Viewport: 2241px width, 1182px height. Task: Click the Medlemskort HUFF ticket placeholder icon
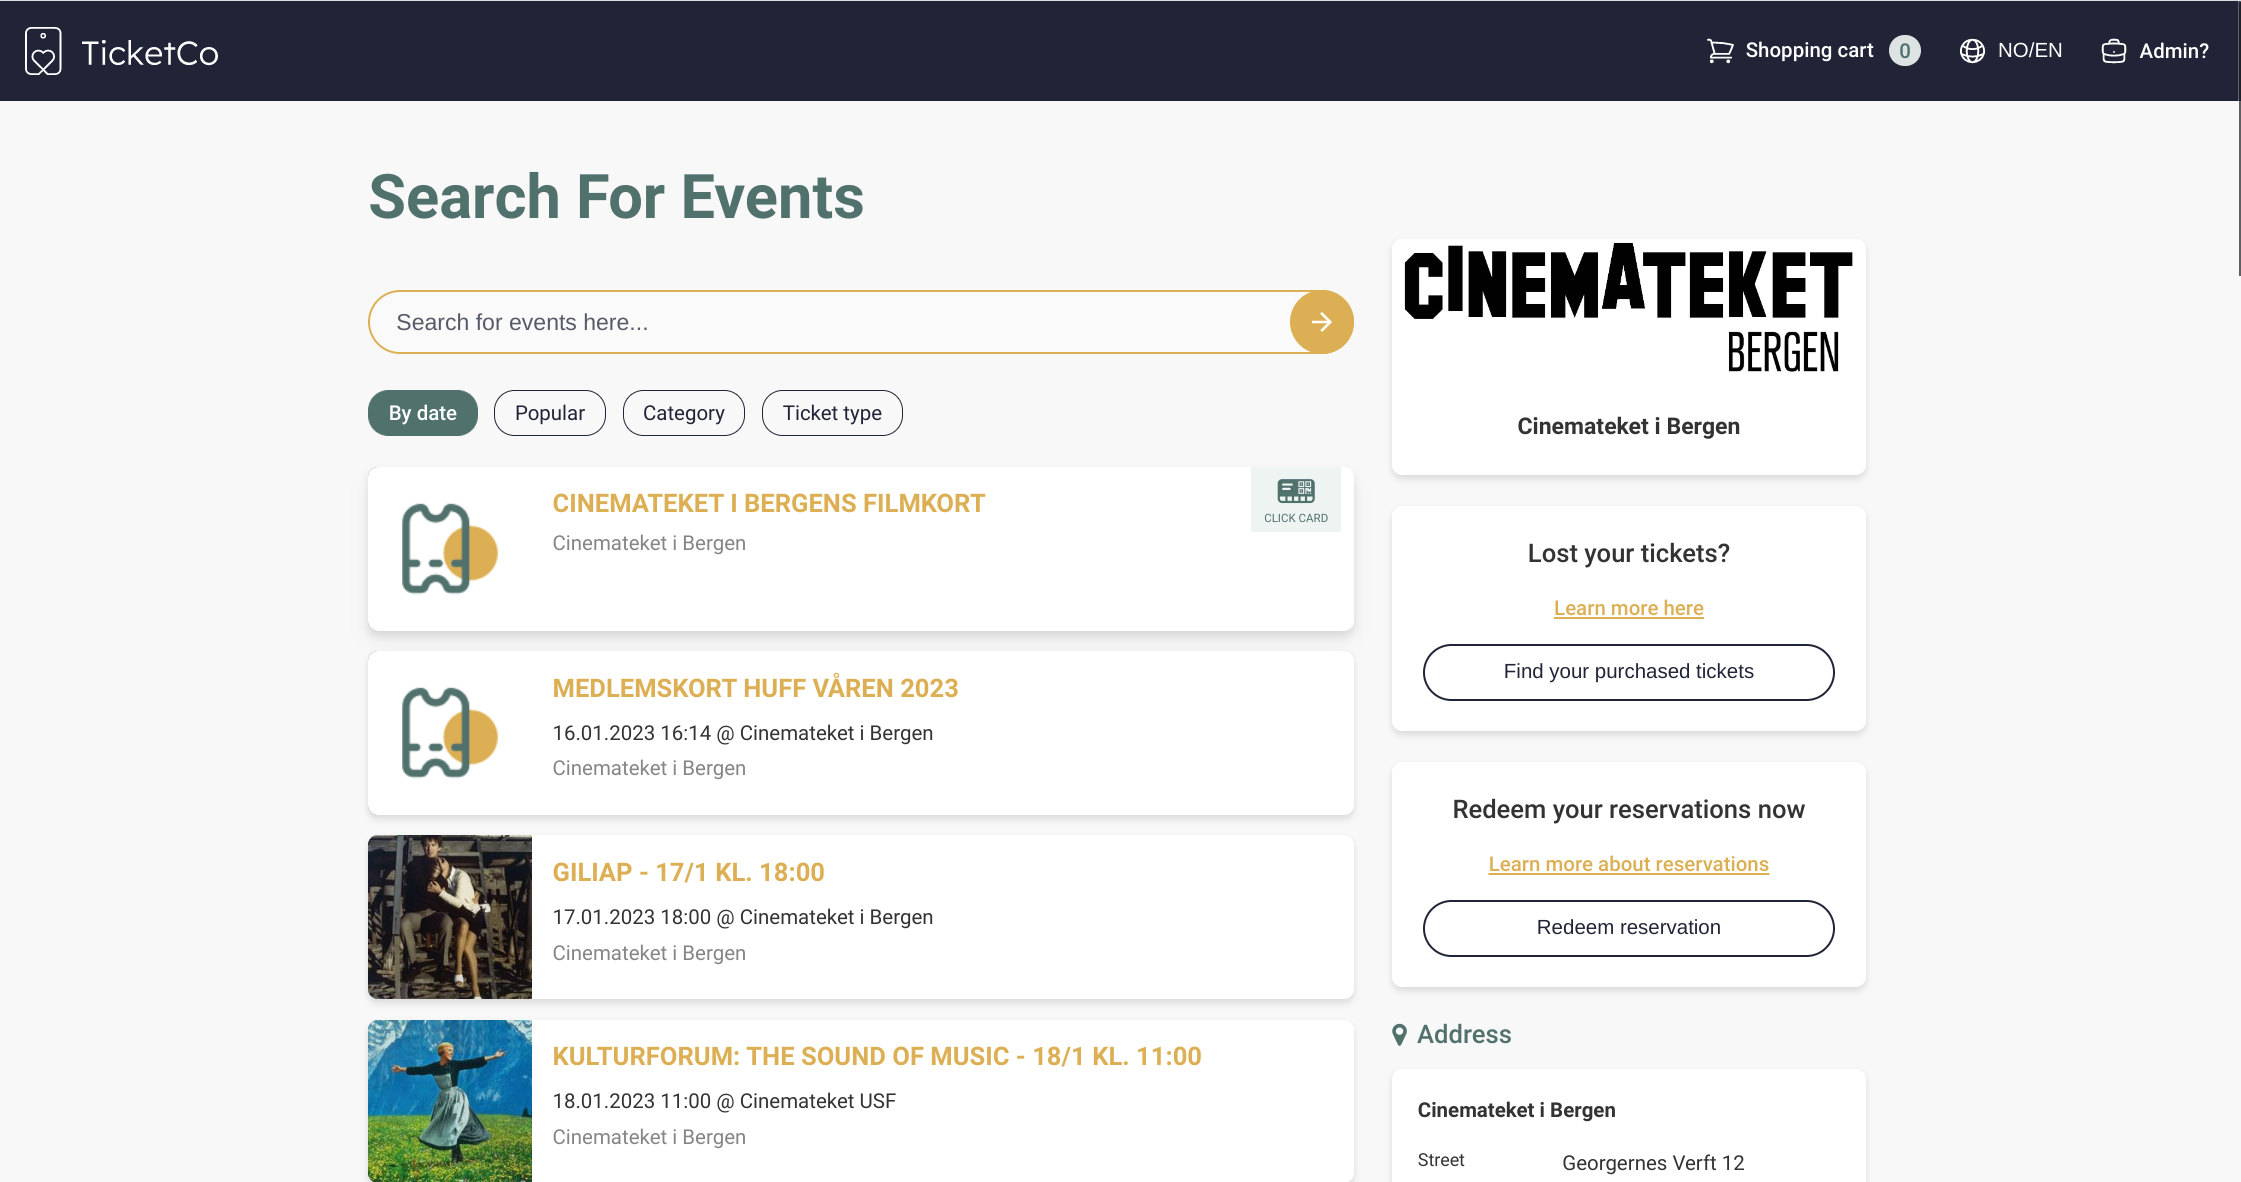coord(449,732)
